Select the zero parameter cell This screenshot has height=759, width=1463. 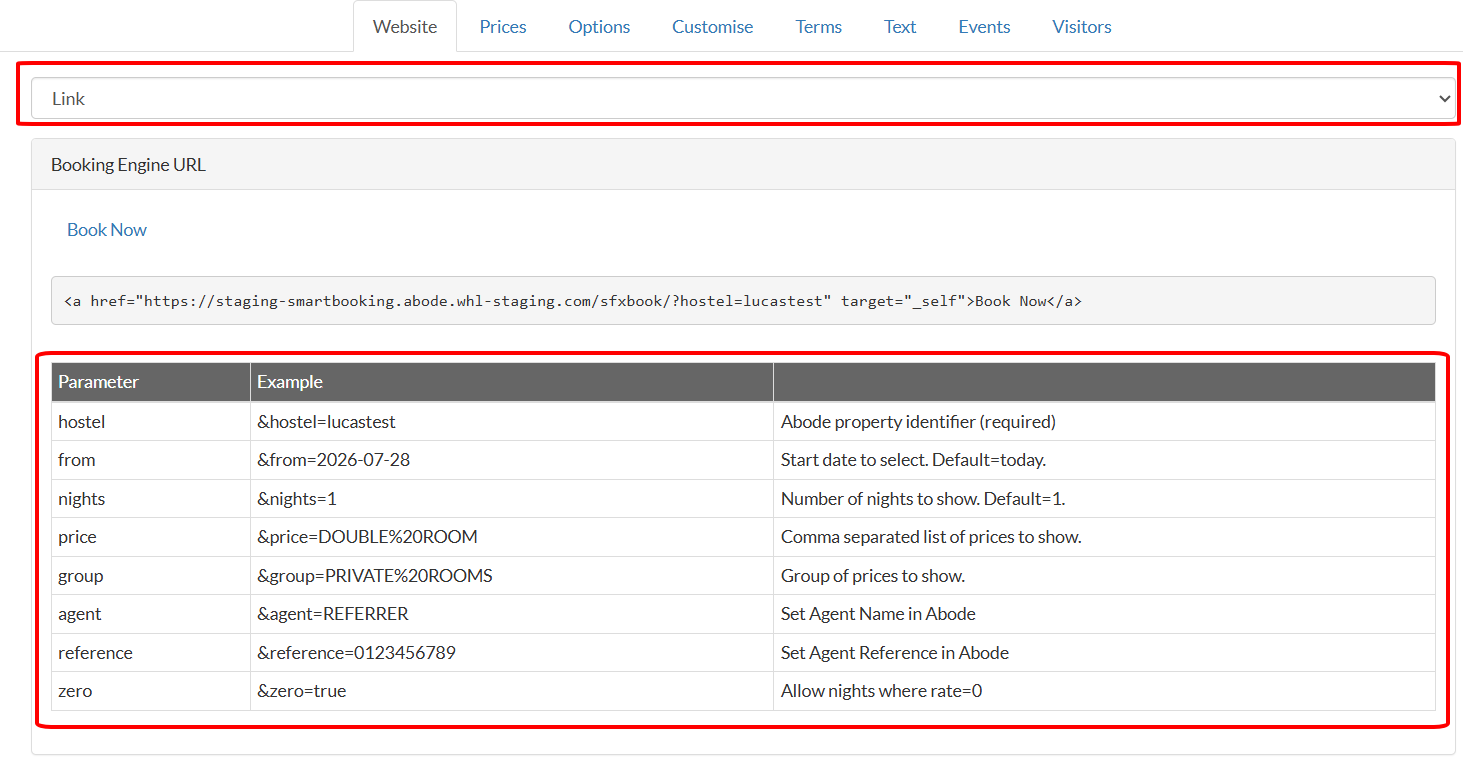tap(151, 691)
